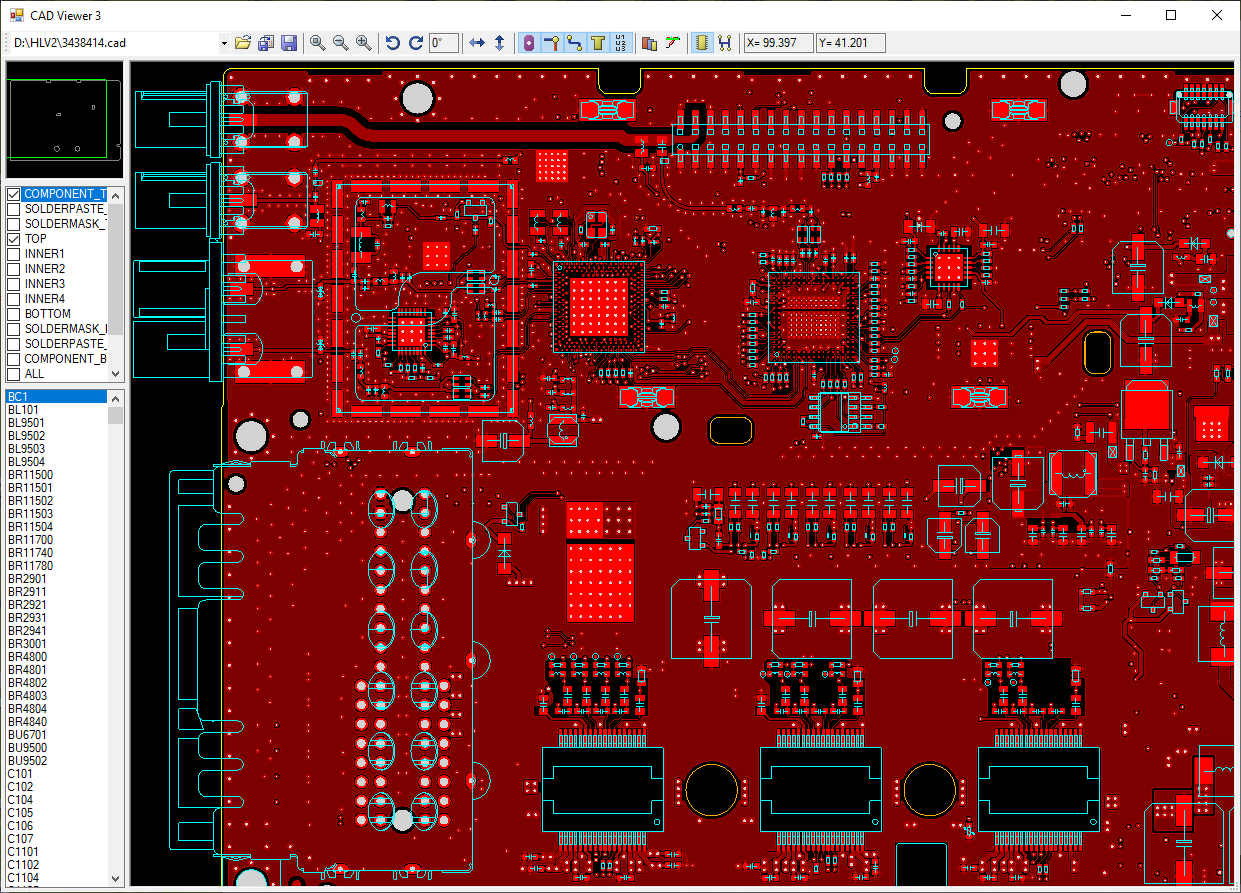
Task: Toggle the U1 U2 U3 reference labels icon
Action: [620, 43]
